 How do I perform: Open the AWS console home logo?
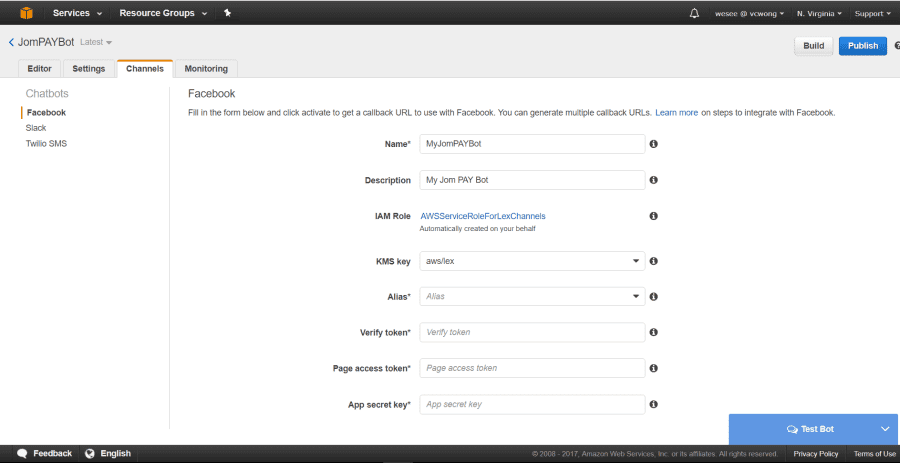[x=26, y=13]
